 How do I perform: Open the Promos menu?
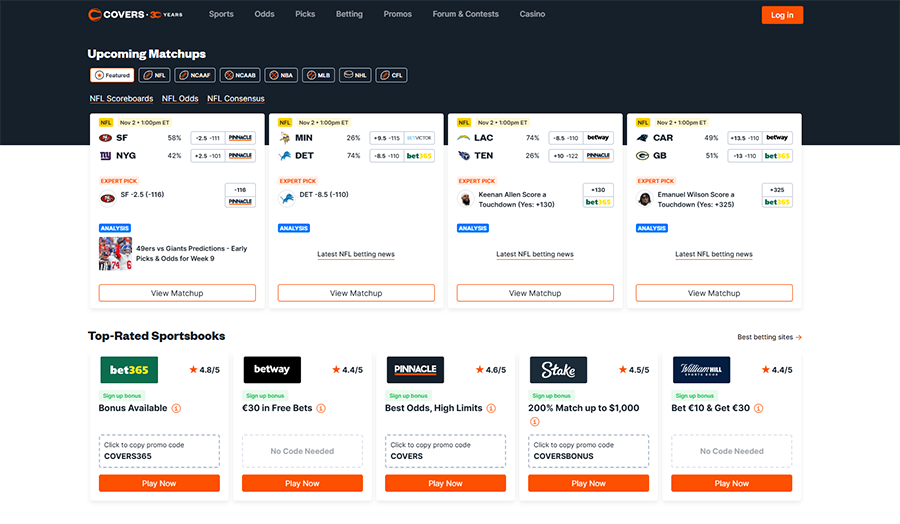click(x=397, y=14)
